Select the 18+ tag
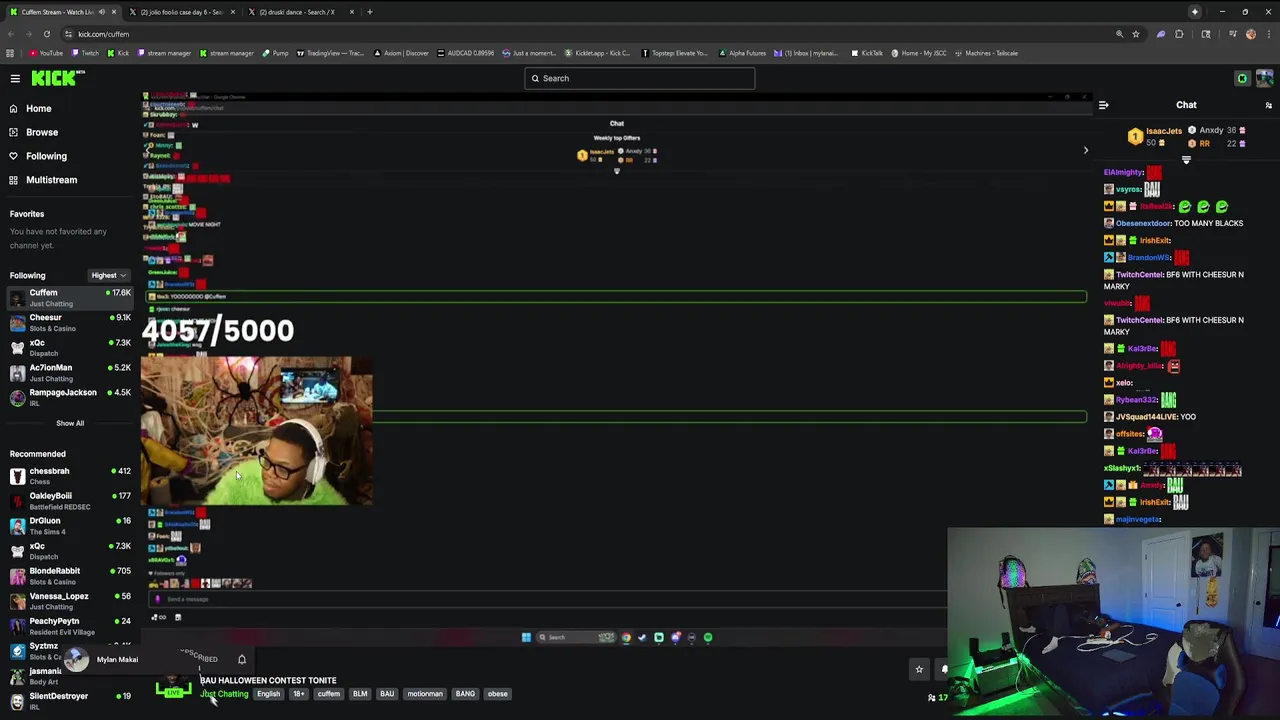Image resolution: width=1280 pixels, height=720 pixels. 298,694
